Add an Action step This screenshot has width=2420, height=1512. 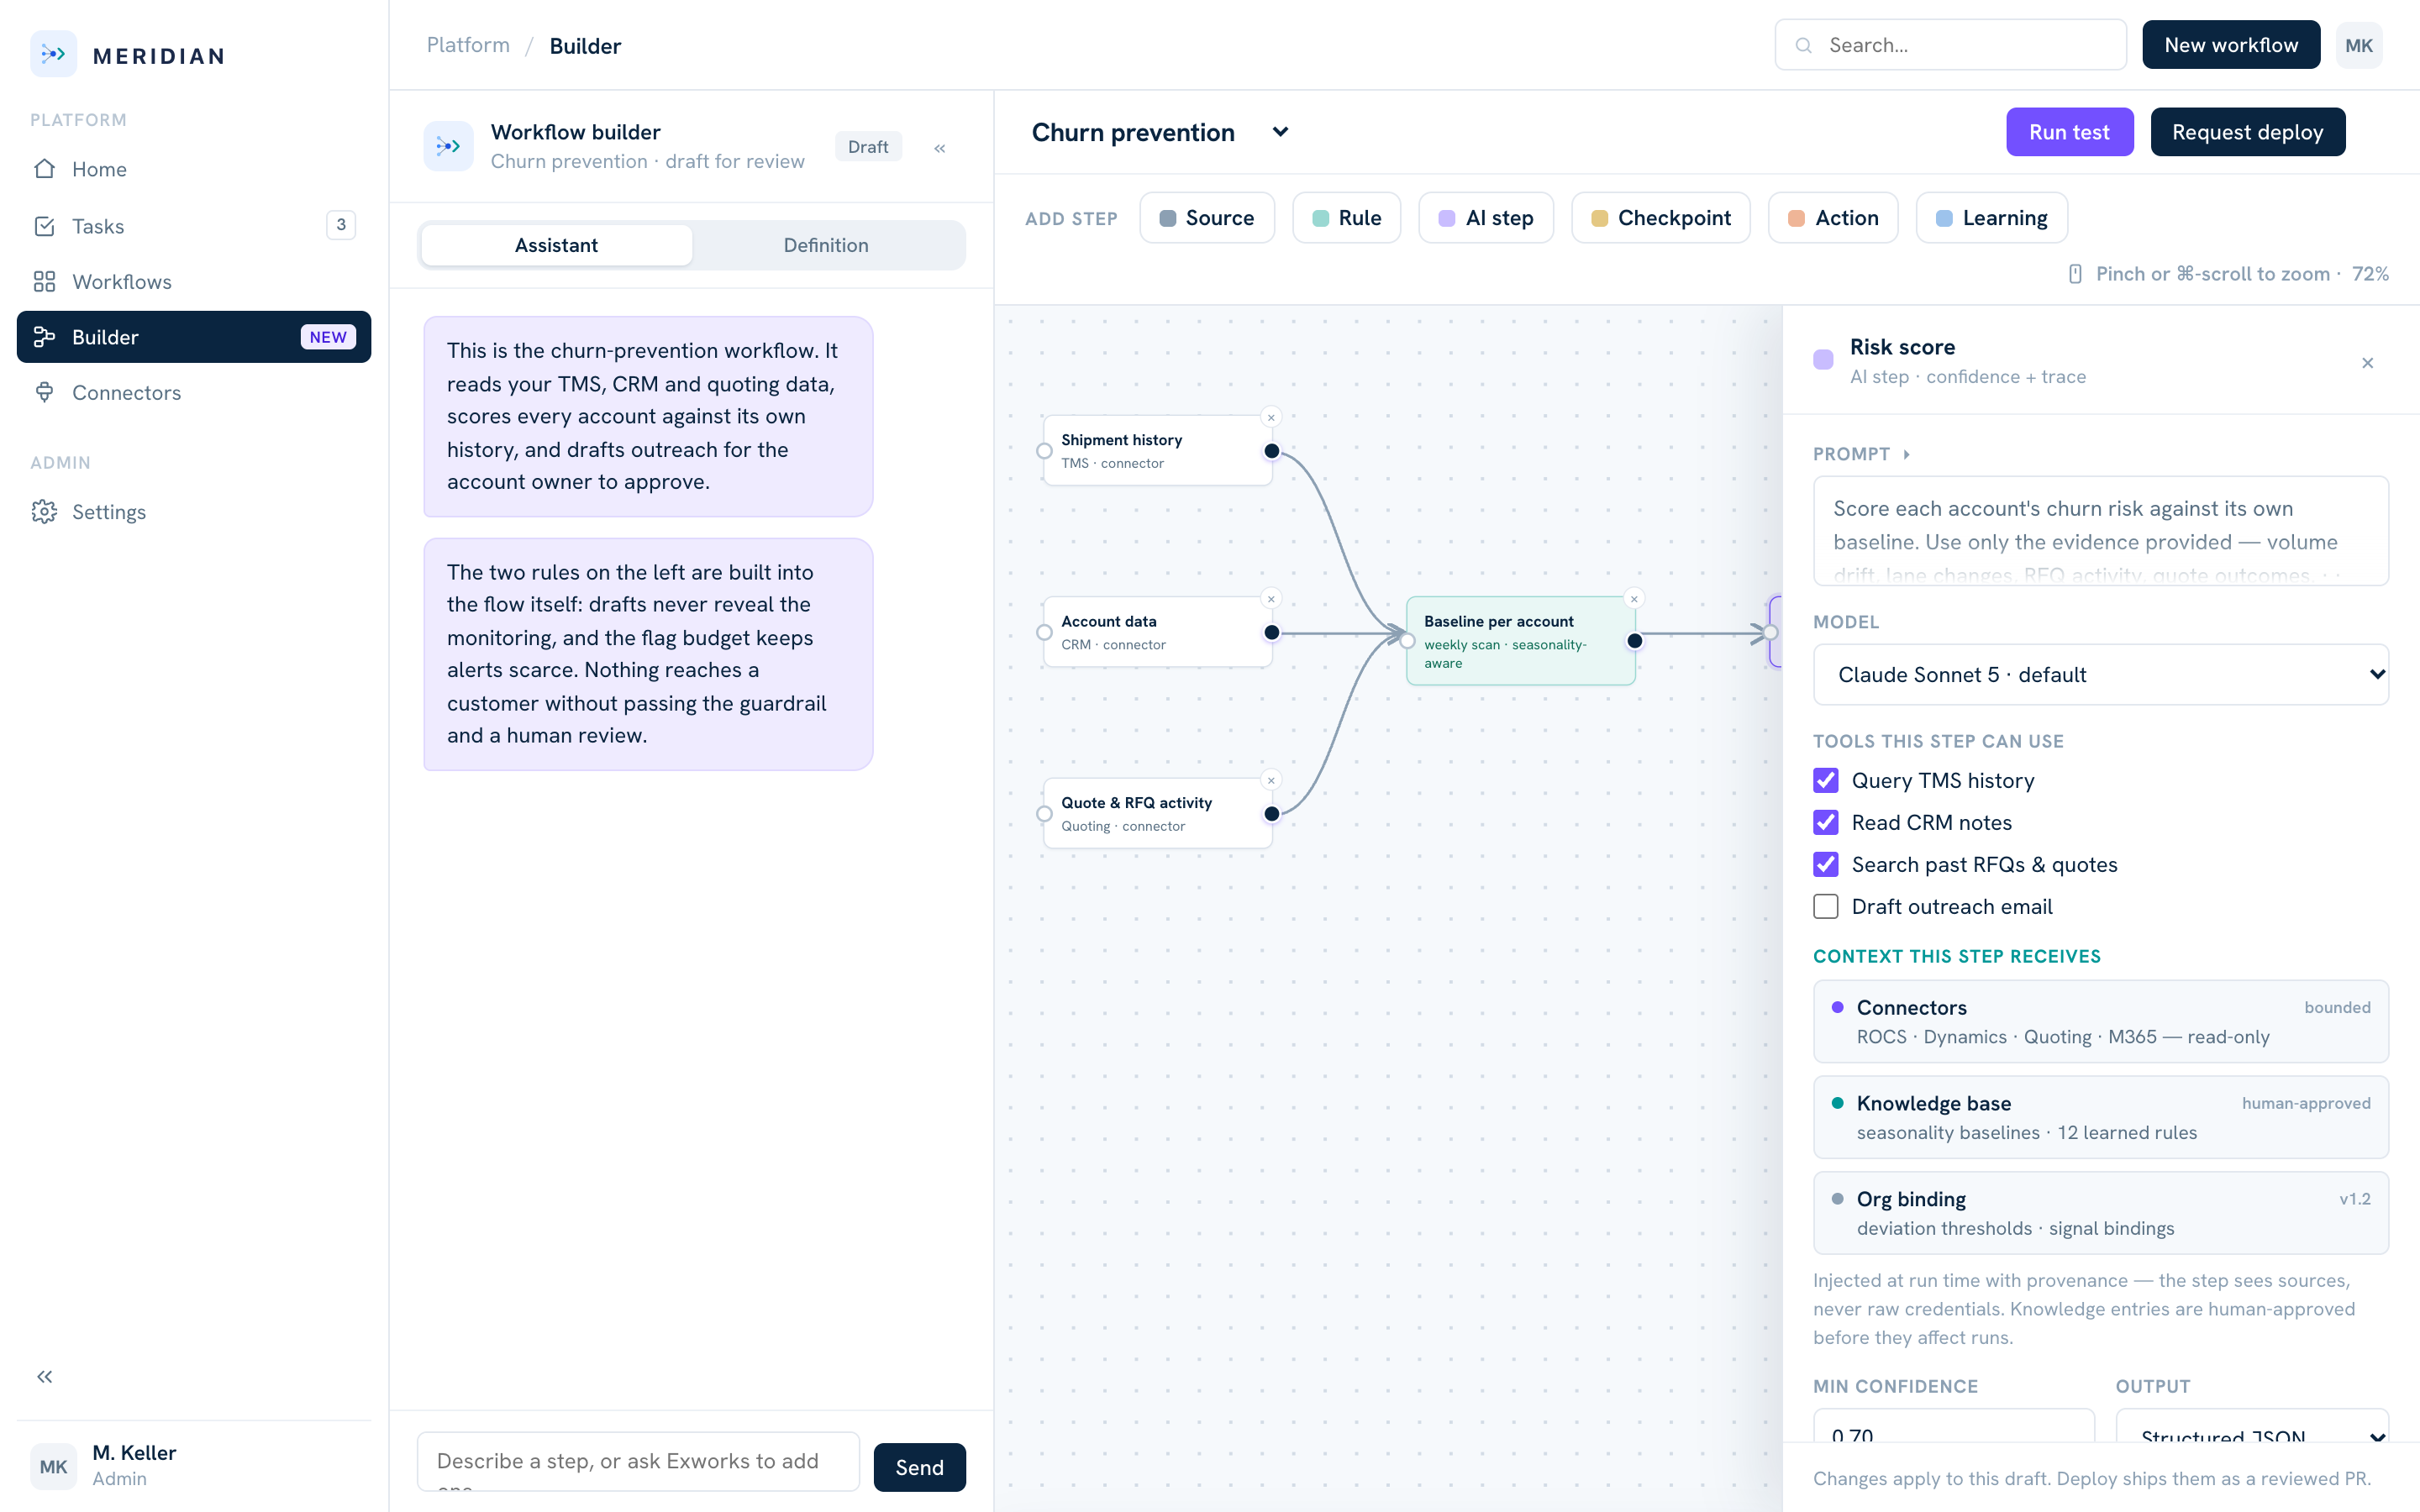pyautogui.click(x=1833, y=218)
